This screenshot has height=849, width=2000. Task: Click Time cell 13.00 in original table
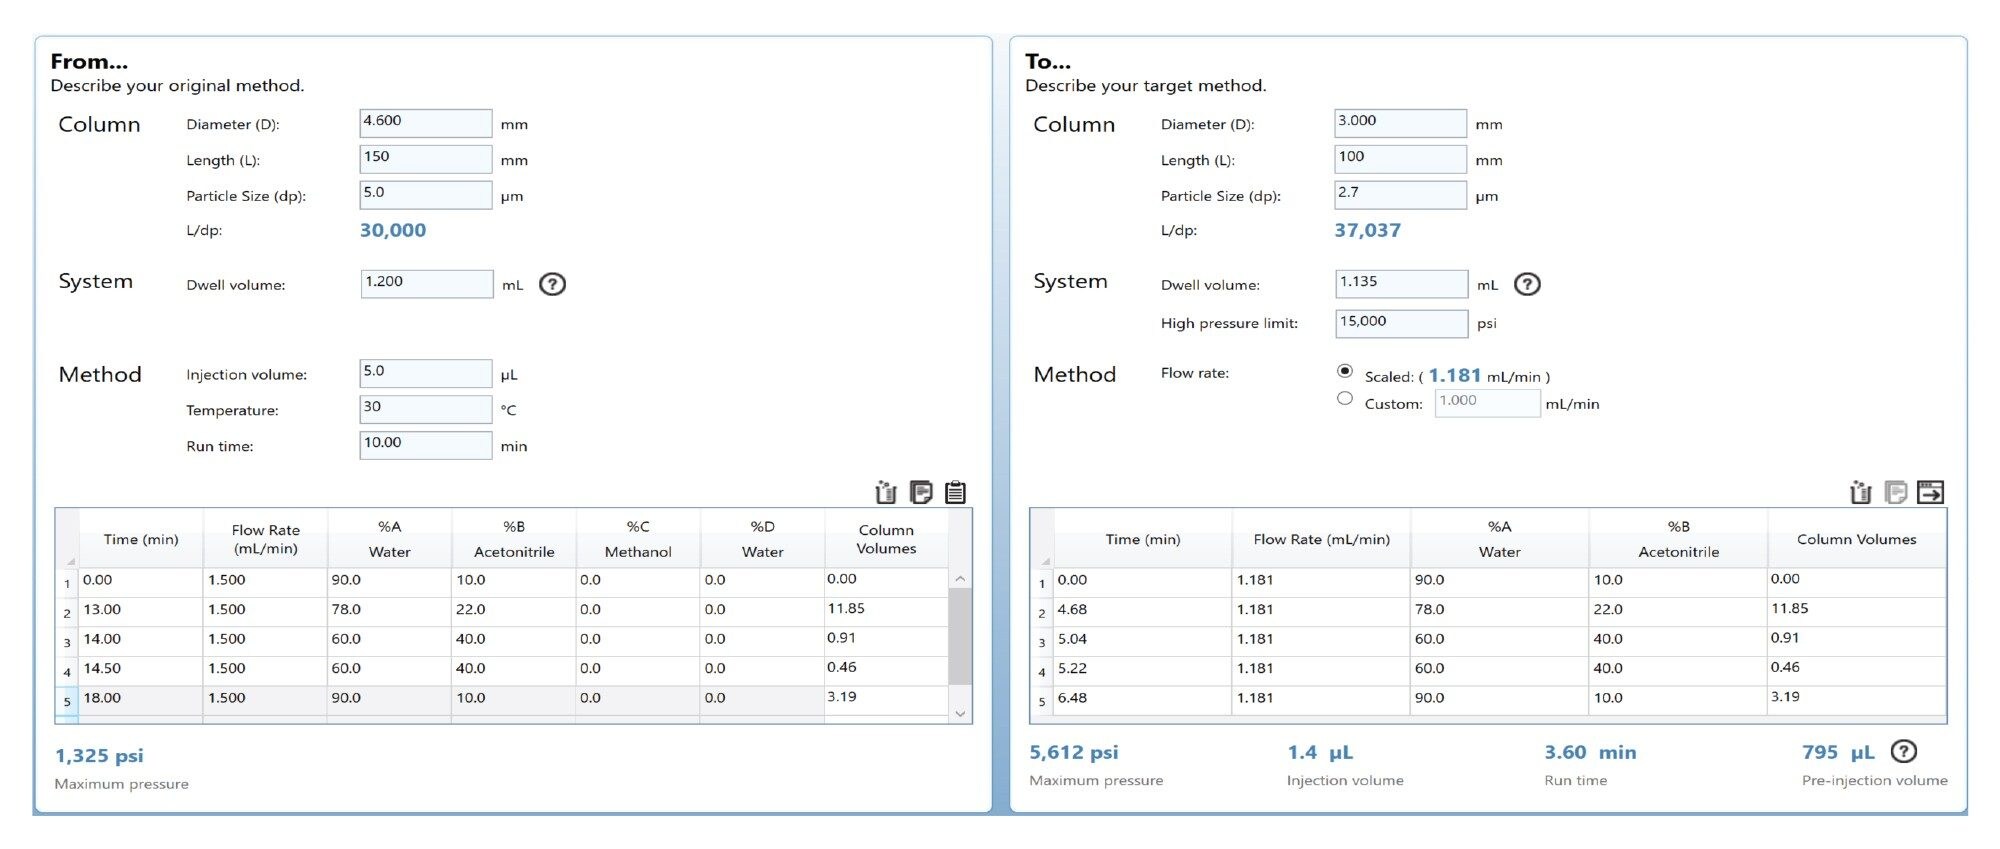click(141, 612)
